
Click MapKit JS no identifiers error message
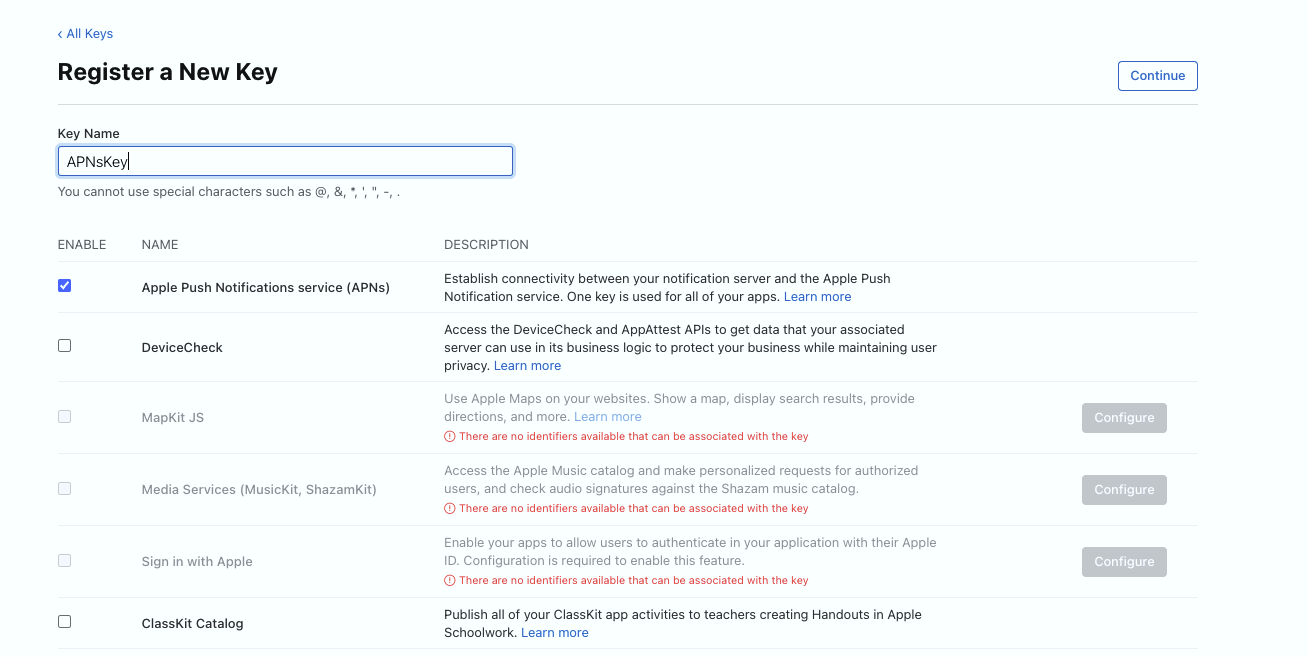coord(634,437)
